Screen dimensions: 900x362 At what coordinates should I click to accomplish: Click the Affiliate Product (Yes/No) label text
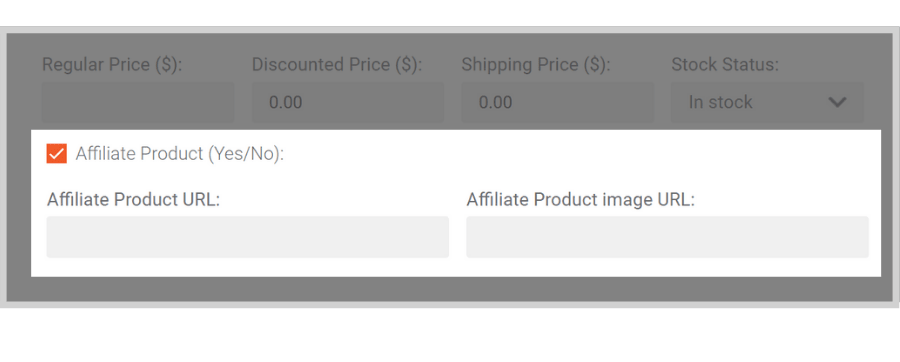coord(180,154)
